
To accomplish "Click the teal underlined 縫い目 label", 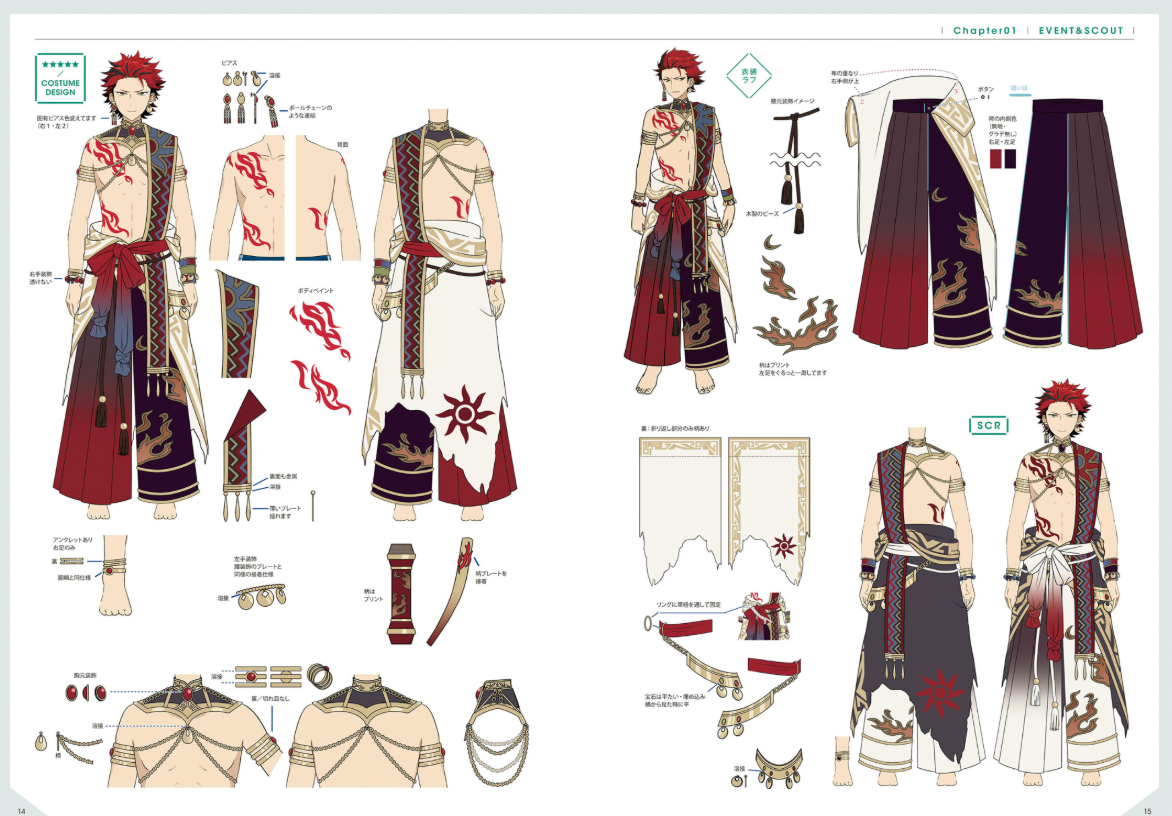I will [x=1020, y=88].
